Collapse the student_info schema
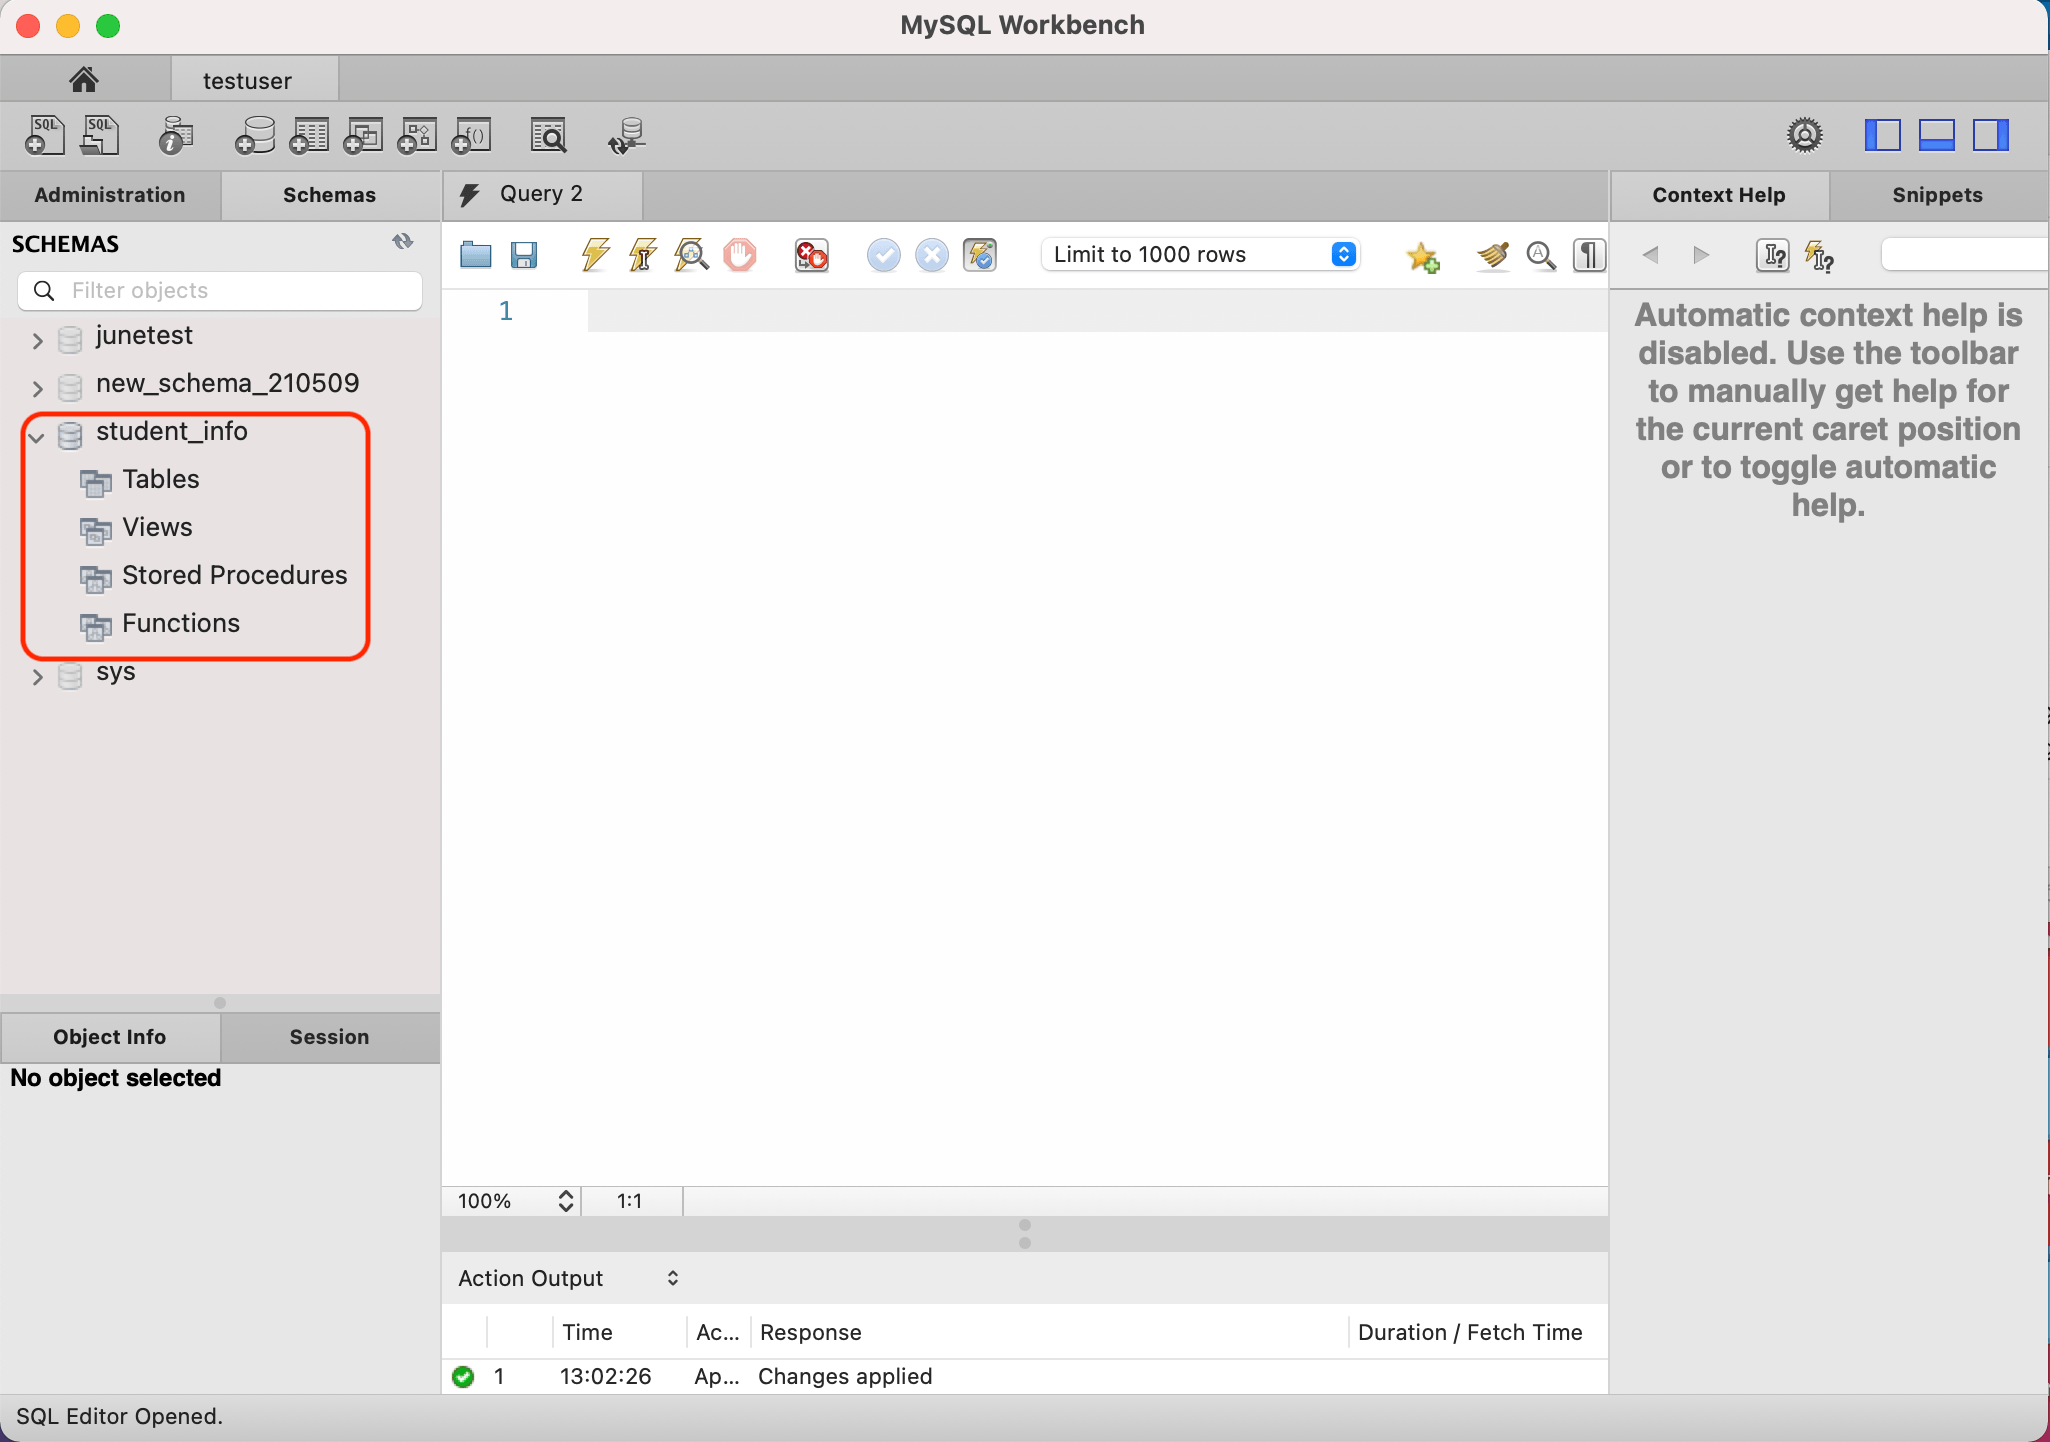Screen dimensions: 2050x1442 coord(37,437)
